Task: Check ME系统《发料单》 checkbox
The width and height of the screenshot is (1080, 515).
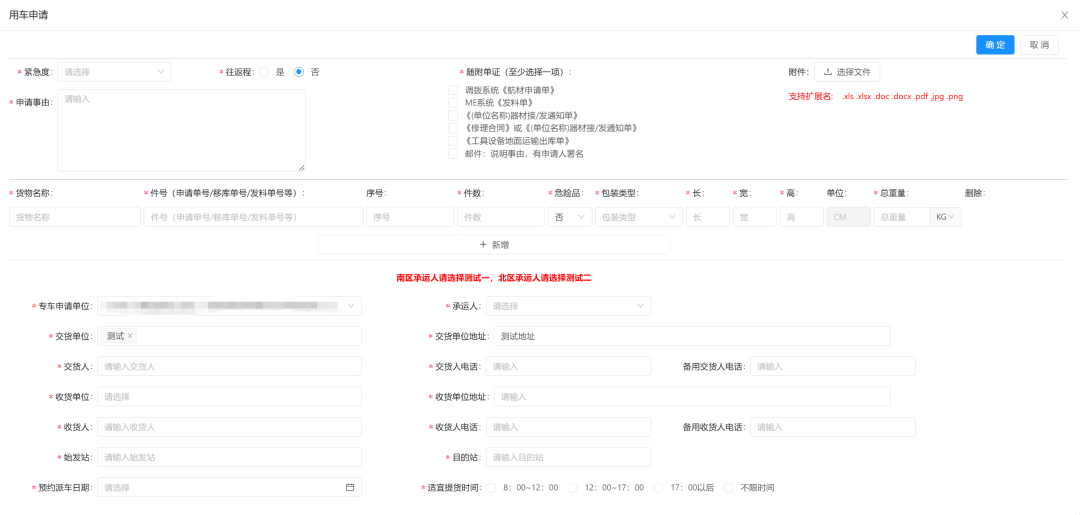Action: pos(453,103)
